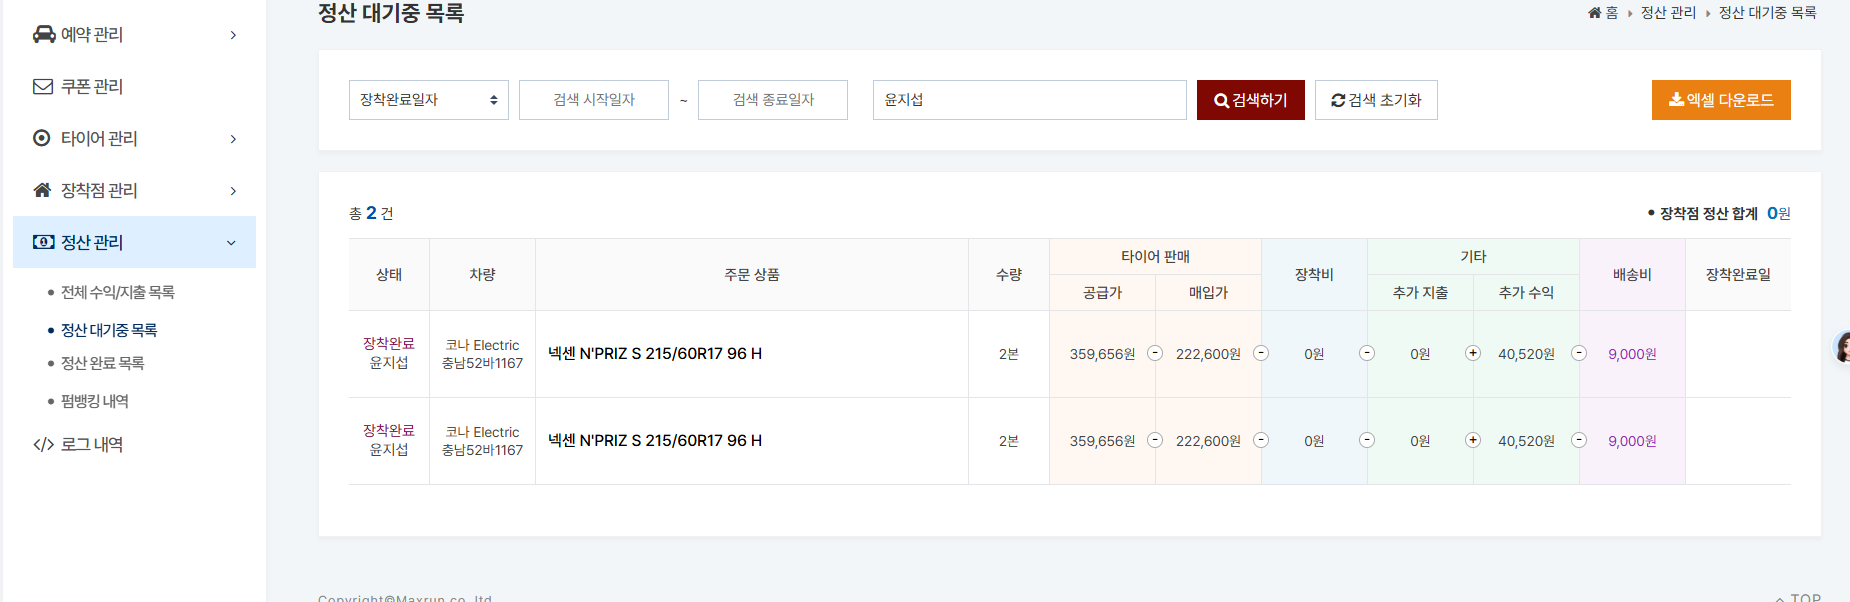This screenshot has height=602, width=1850.
Task: Click the code brackets icon for 로그 내역
Action: pos(43,445)
